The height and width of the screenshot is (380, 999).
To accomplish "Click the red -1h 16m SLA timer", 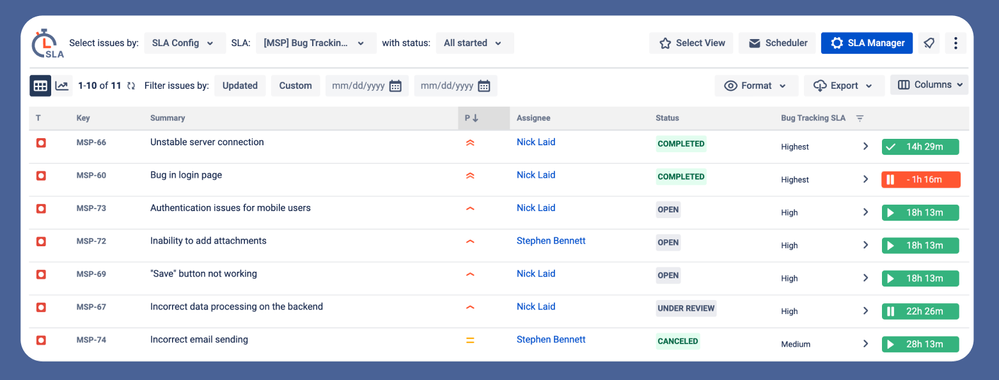I will [x=921, y=179].
